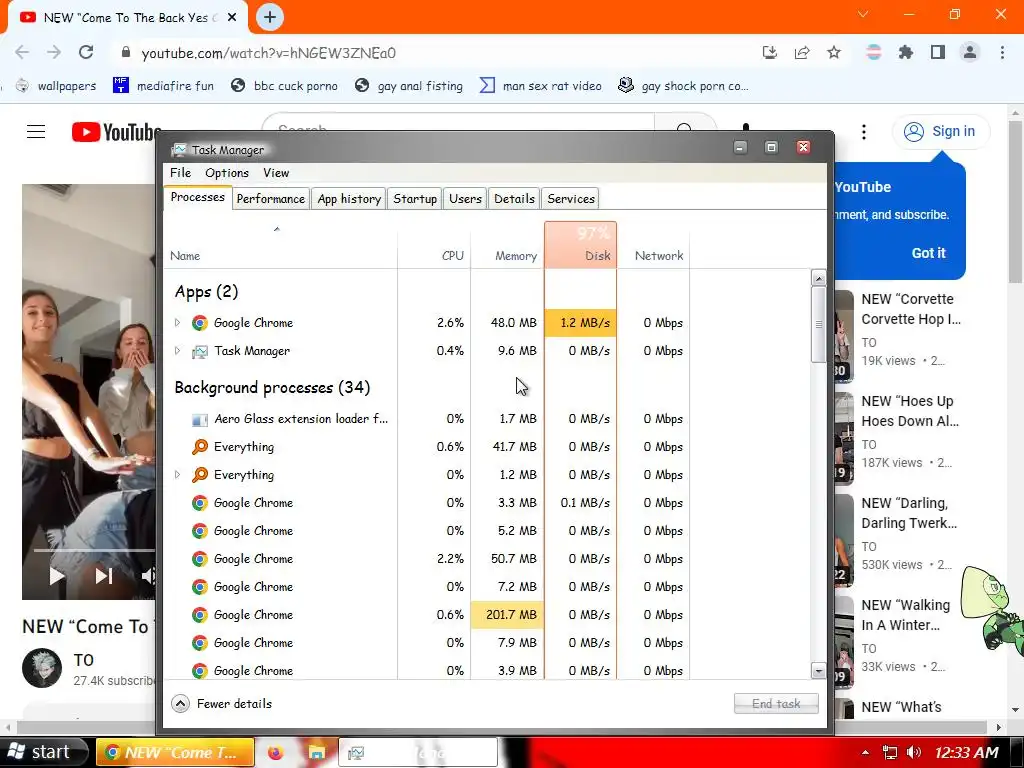Click the Task Manager taskbar button
The width and height of the screenshot is (1024, 768).
tap(418, 752)
